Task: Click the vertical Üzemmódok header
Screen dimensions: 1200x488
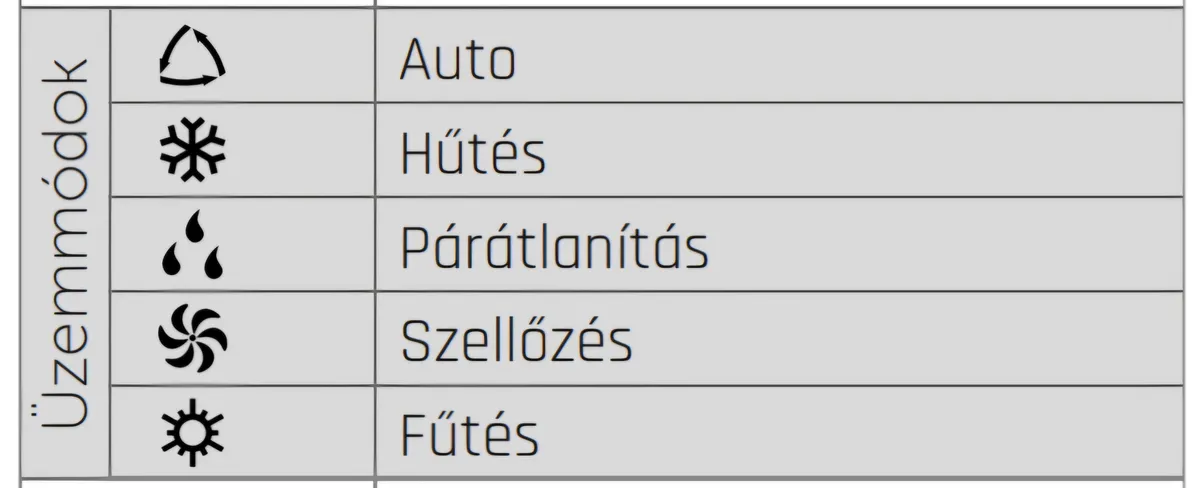Action: (65, 244)
